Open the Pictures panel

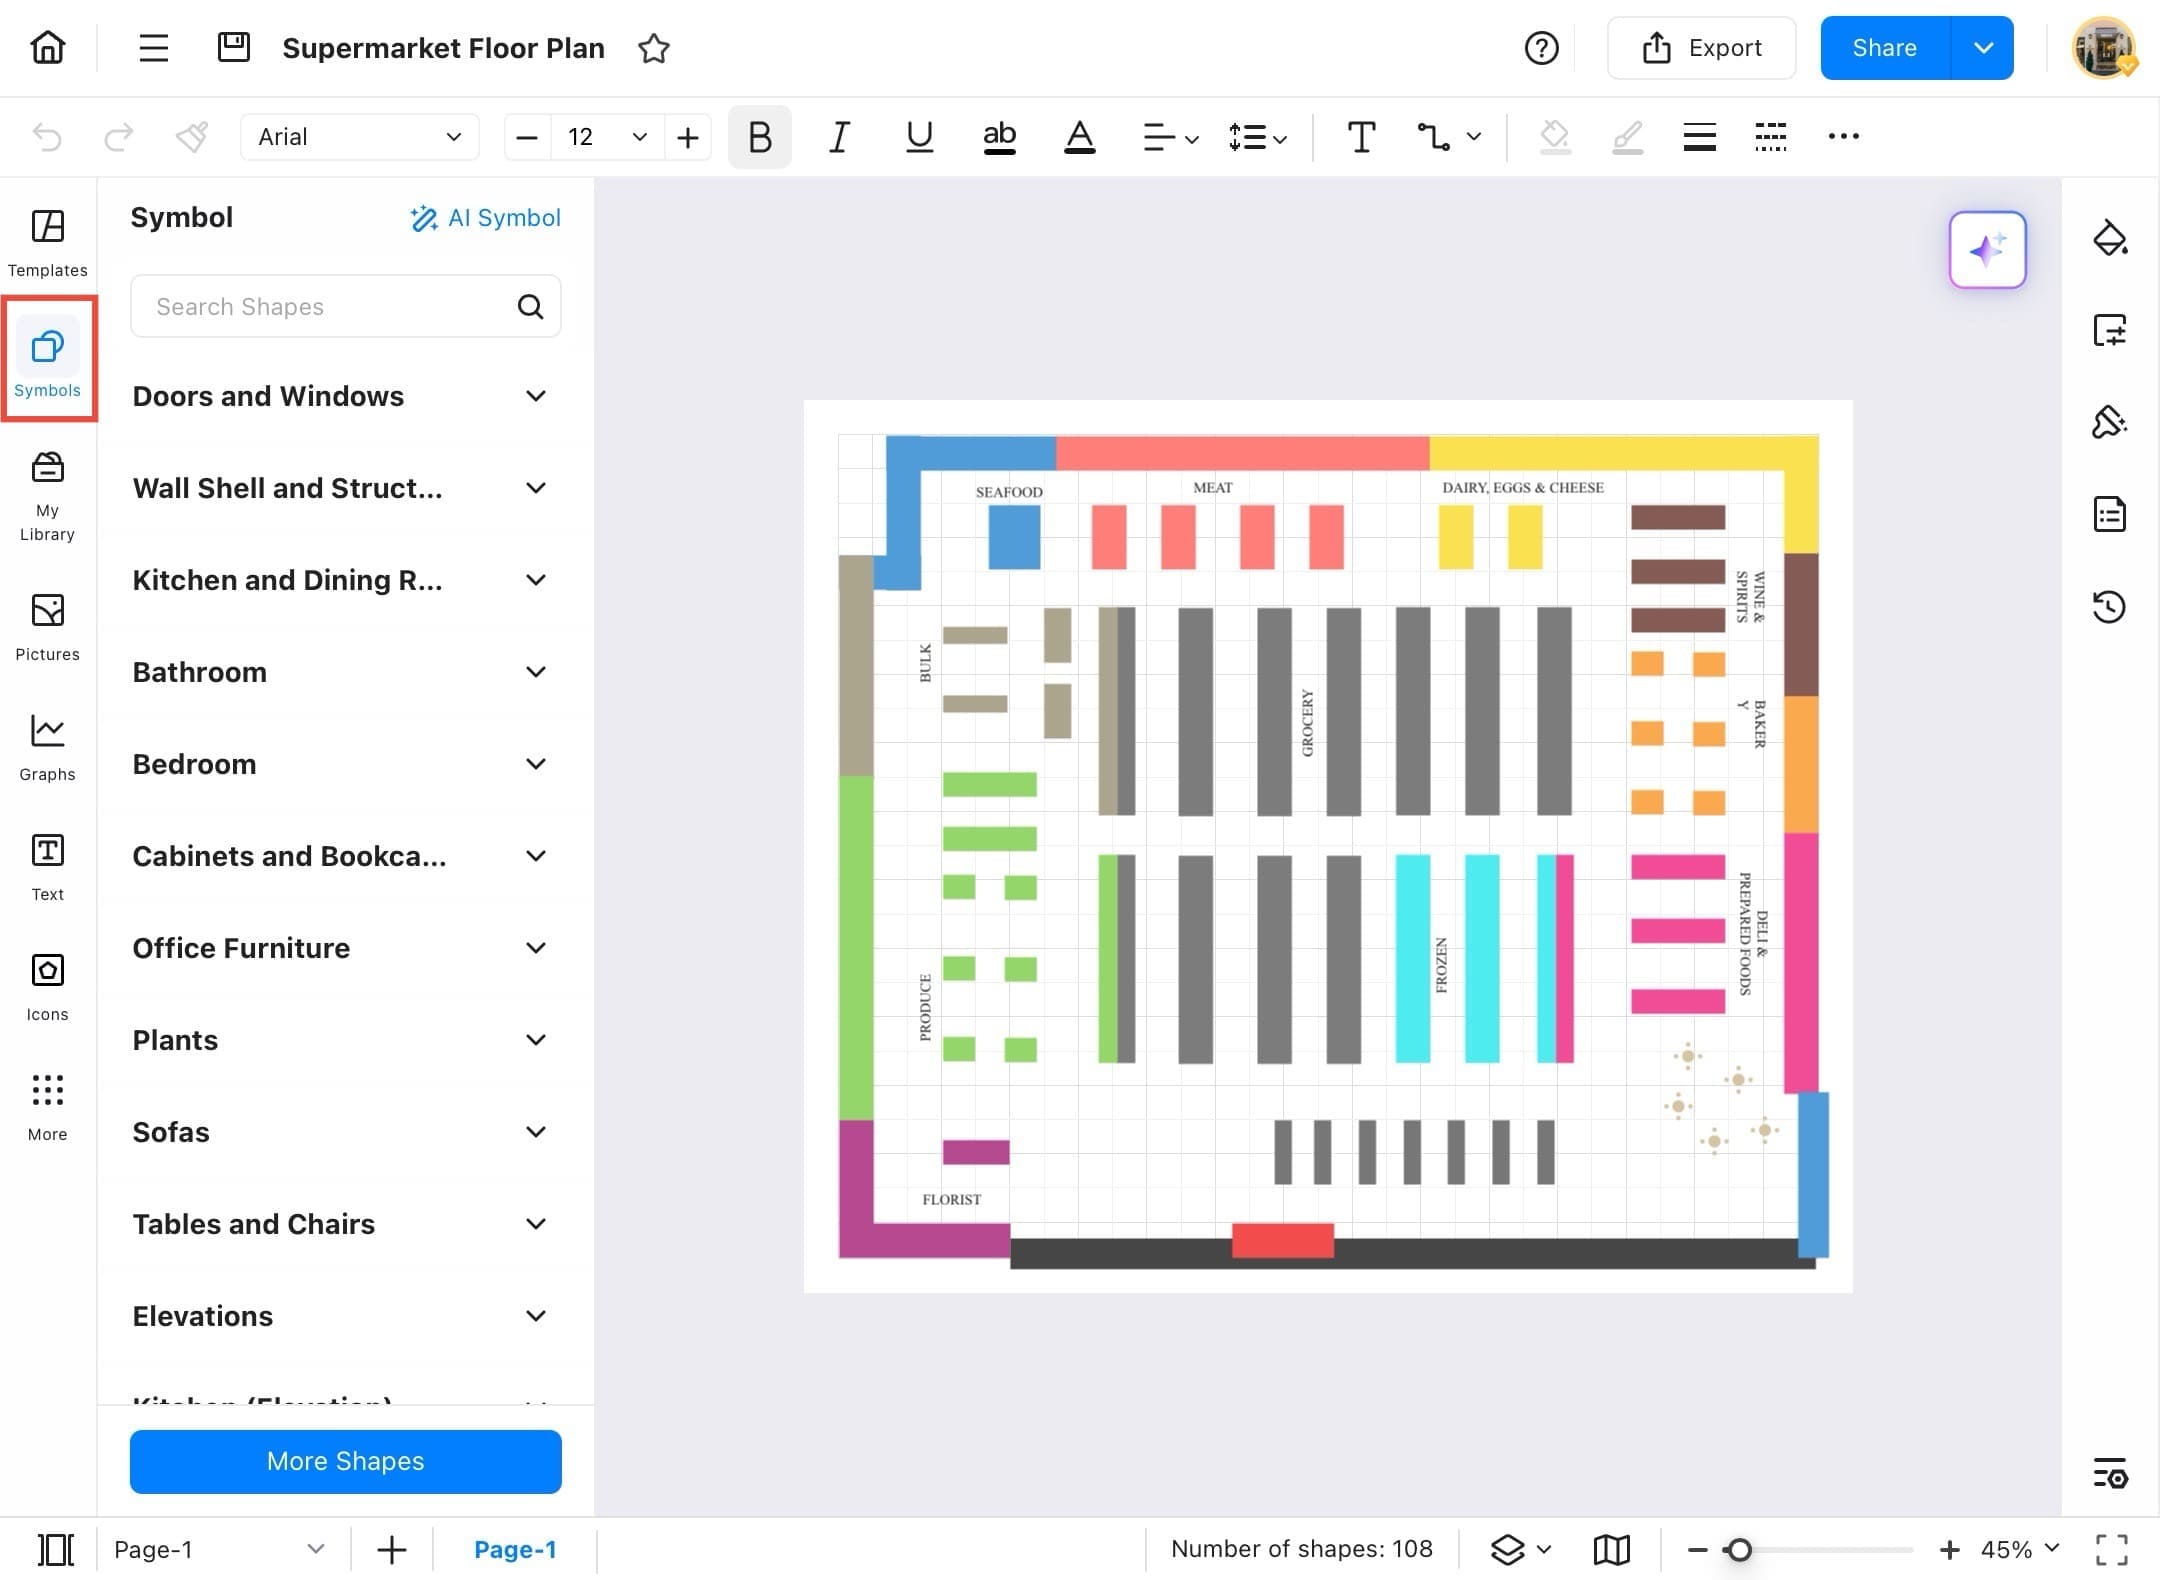tap(47, 627)
